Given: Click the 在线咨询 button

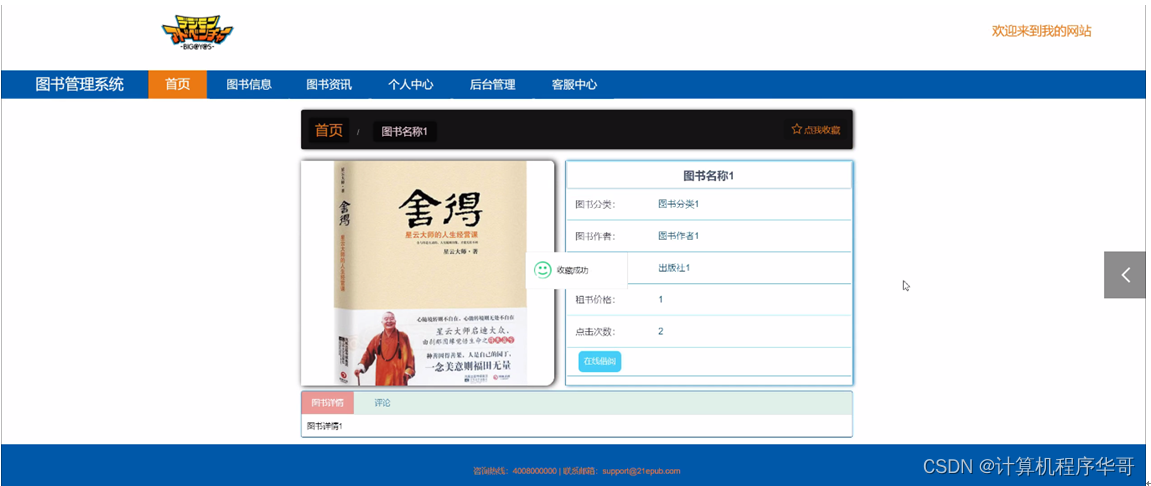Looking at the screenshot, I should tap(600, 362).
